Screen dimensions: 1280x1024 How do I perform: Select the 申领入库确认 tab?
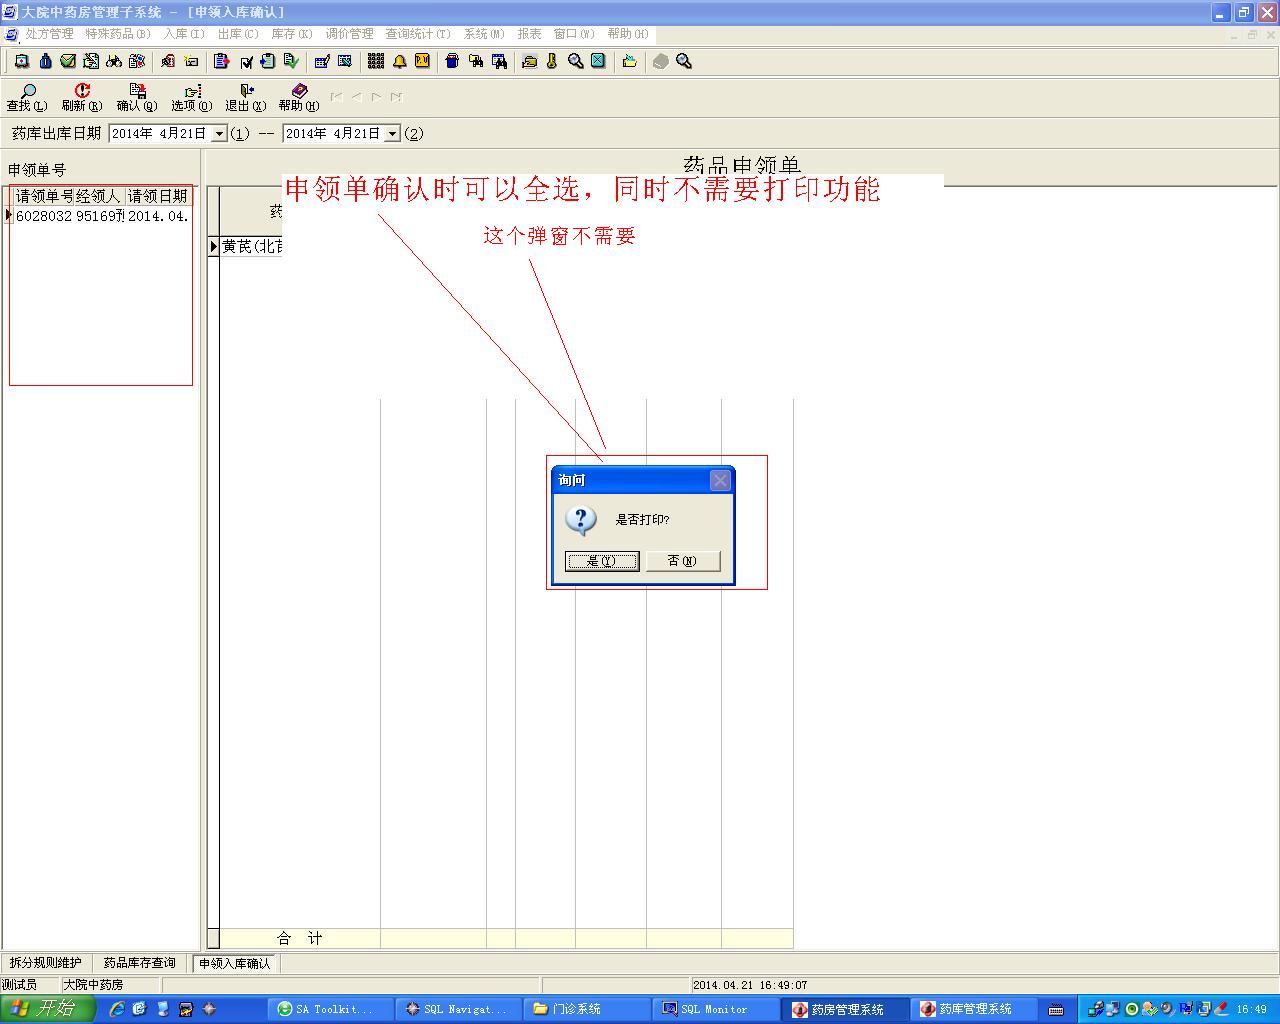pos(234,963)
